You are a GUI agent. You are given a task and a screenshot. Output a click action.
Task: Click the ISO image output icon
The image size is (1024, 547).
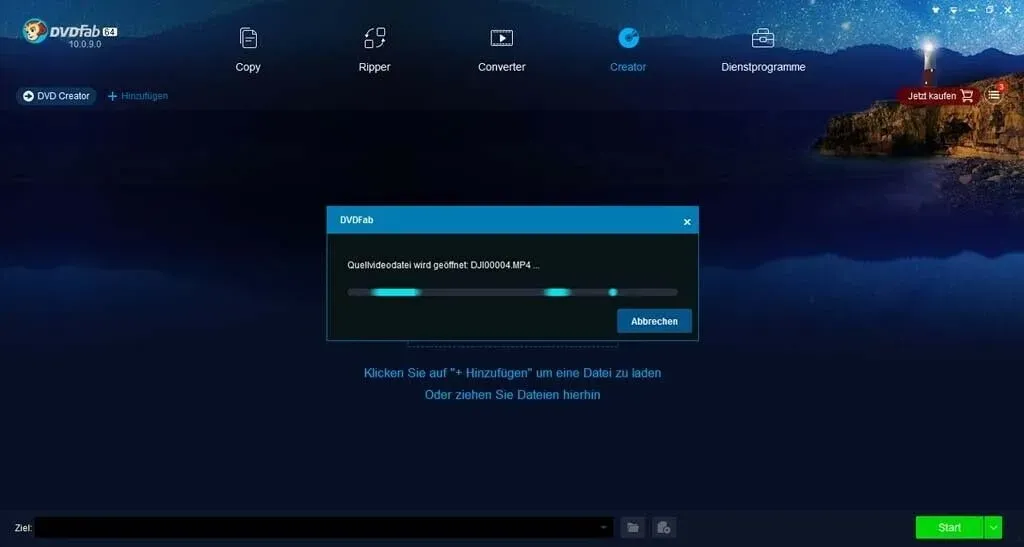pos(664,527)
